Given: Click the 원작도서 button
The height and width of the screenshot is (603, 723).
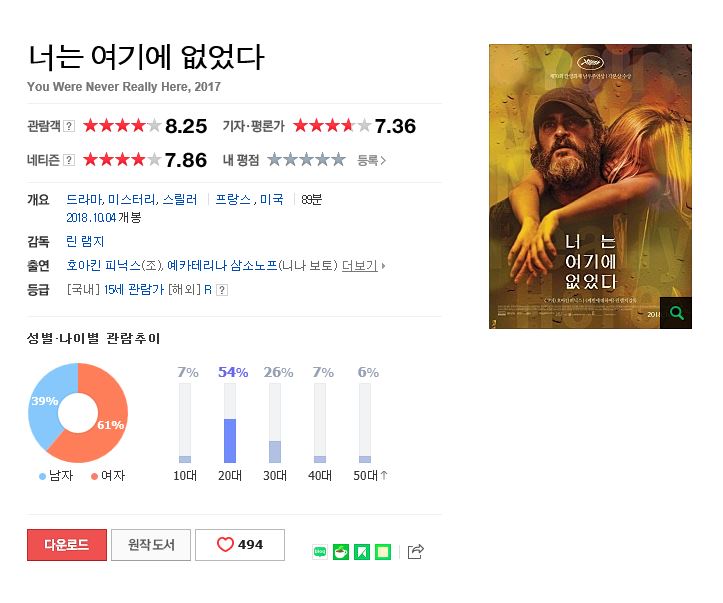Looking at the screenshot, I should coord(151,545).
